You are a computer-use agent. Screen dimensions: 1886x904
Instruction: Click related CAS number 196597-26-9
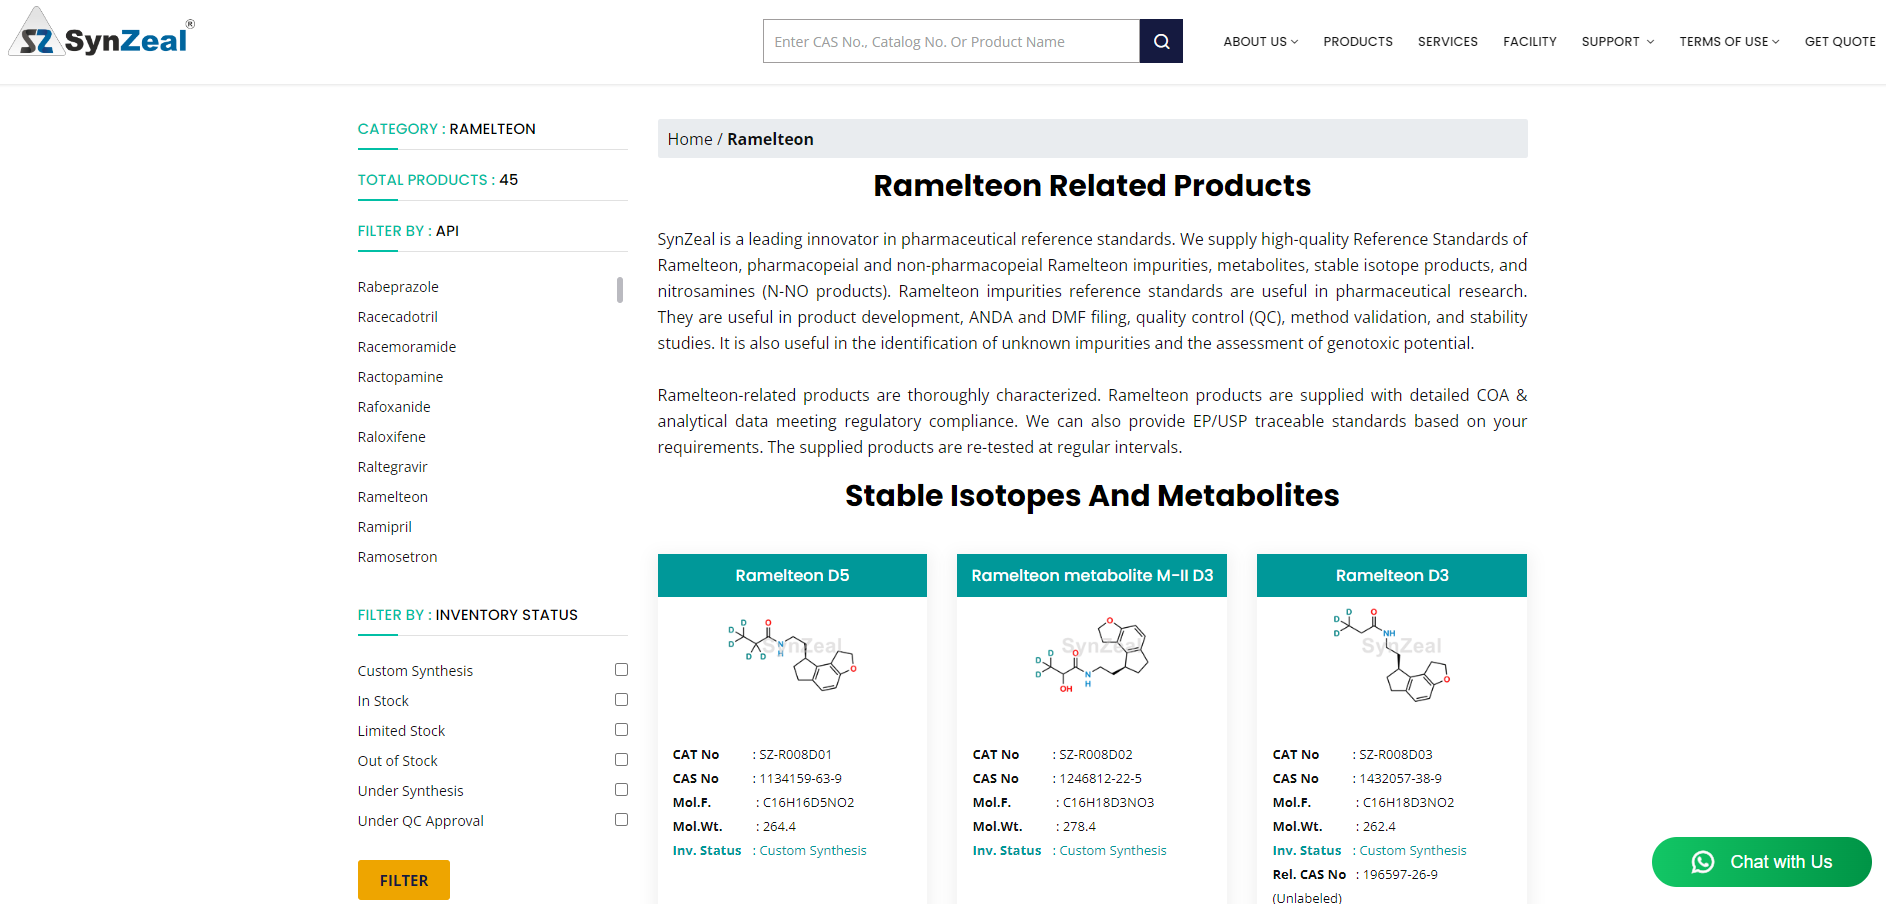1400,875
